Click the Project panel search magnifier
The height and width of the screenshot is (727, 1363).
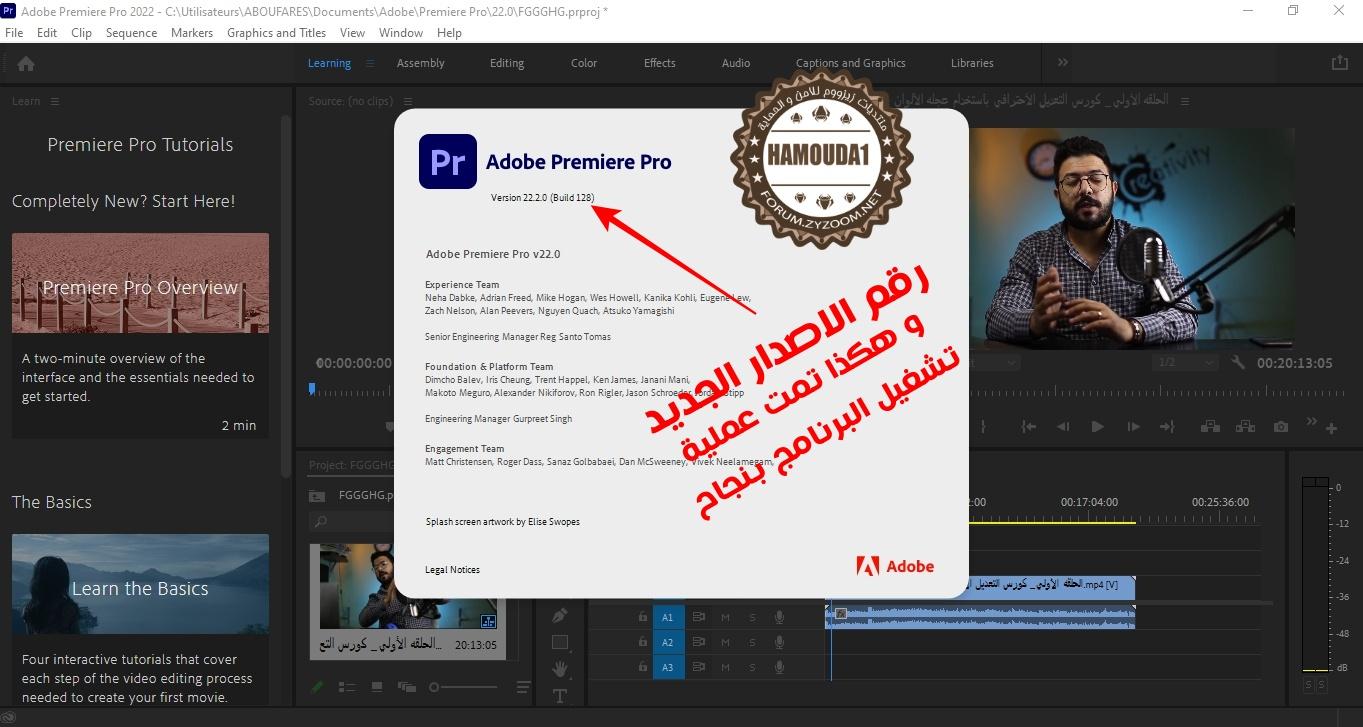pyautogui.click(x=320, y=521)
